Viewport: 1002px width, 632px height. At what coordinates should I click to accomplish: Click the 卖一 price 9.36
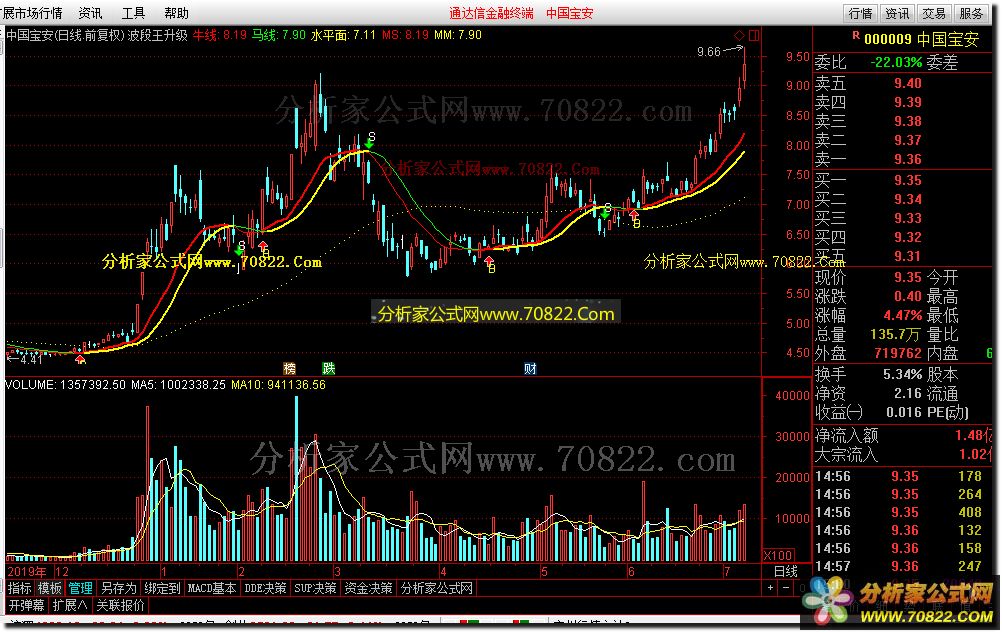907,159
